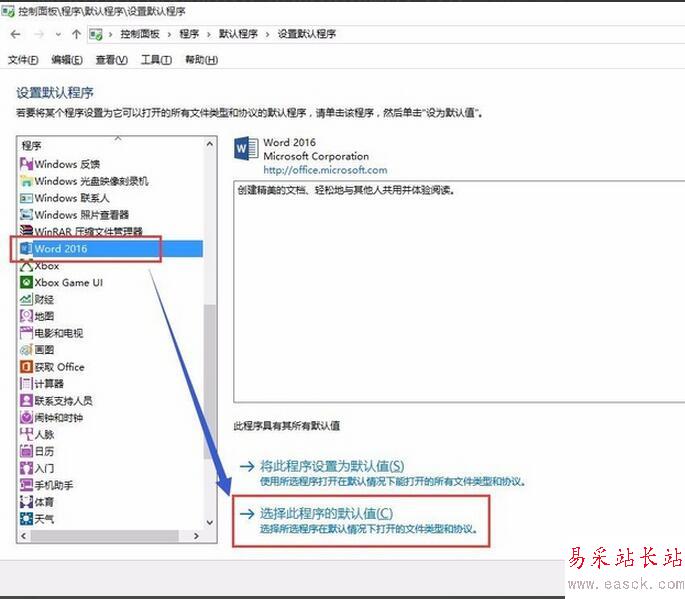Select the Windows 照片查看器 icon

click(26, 215)
